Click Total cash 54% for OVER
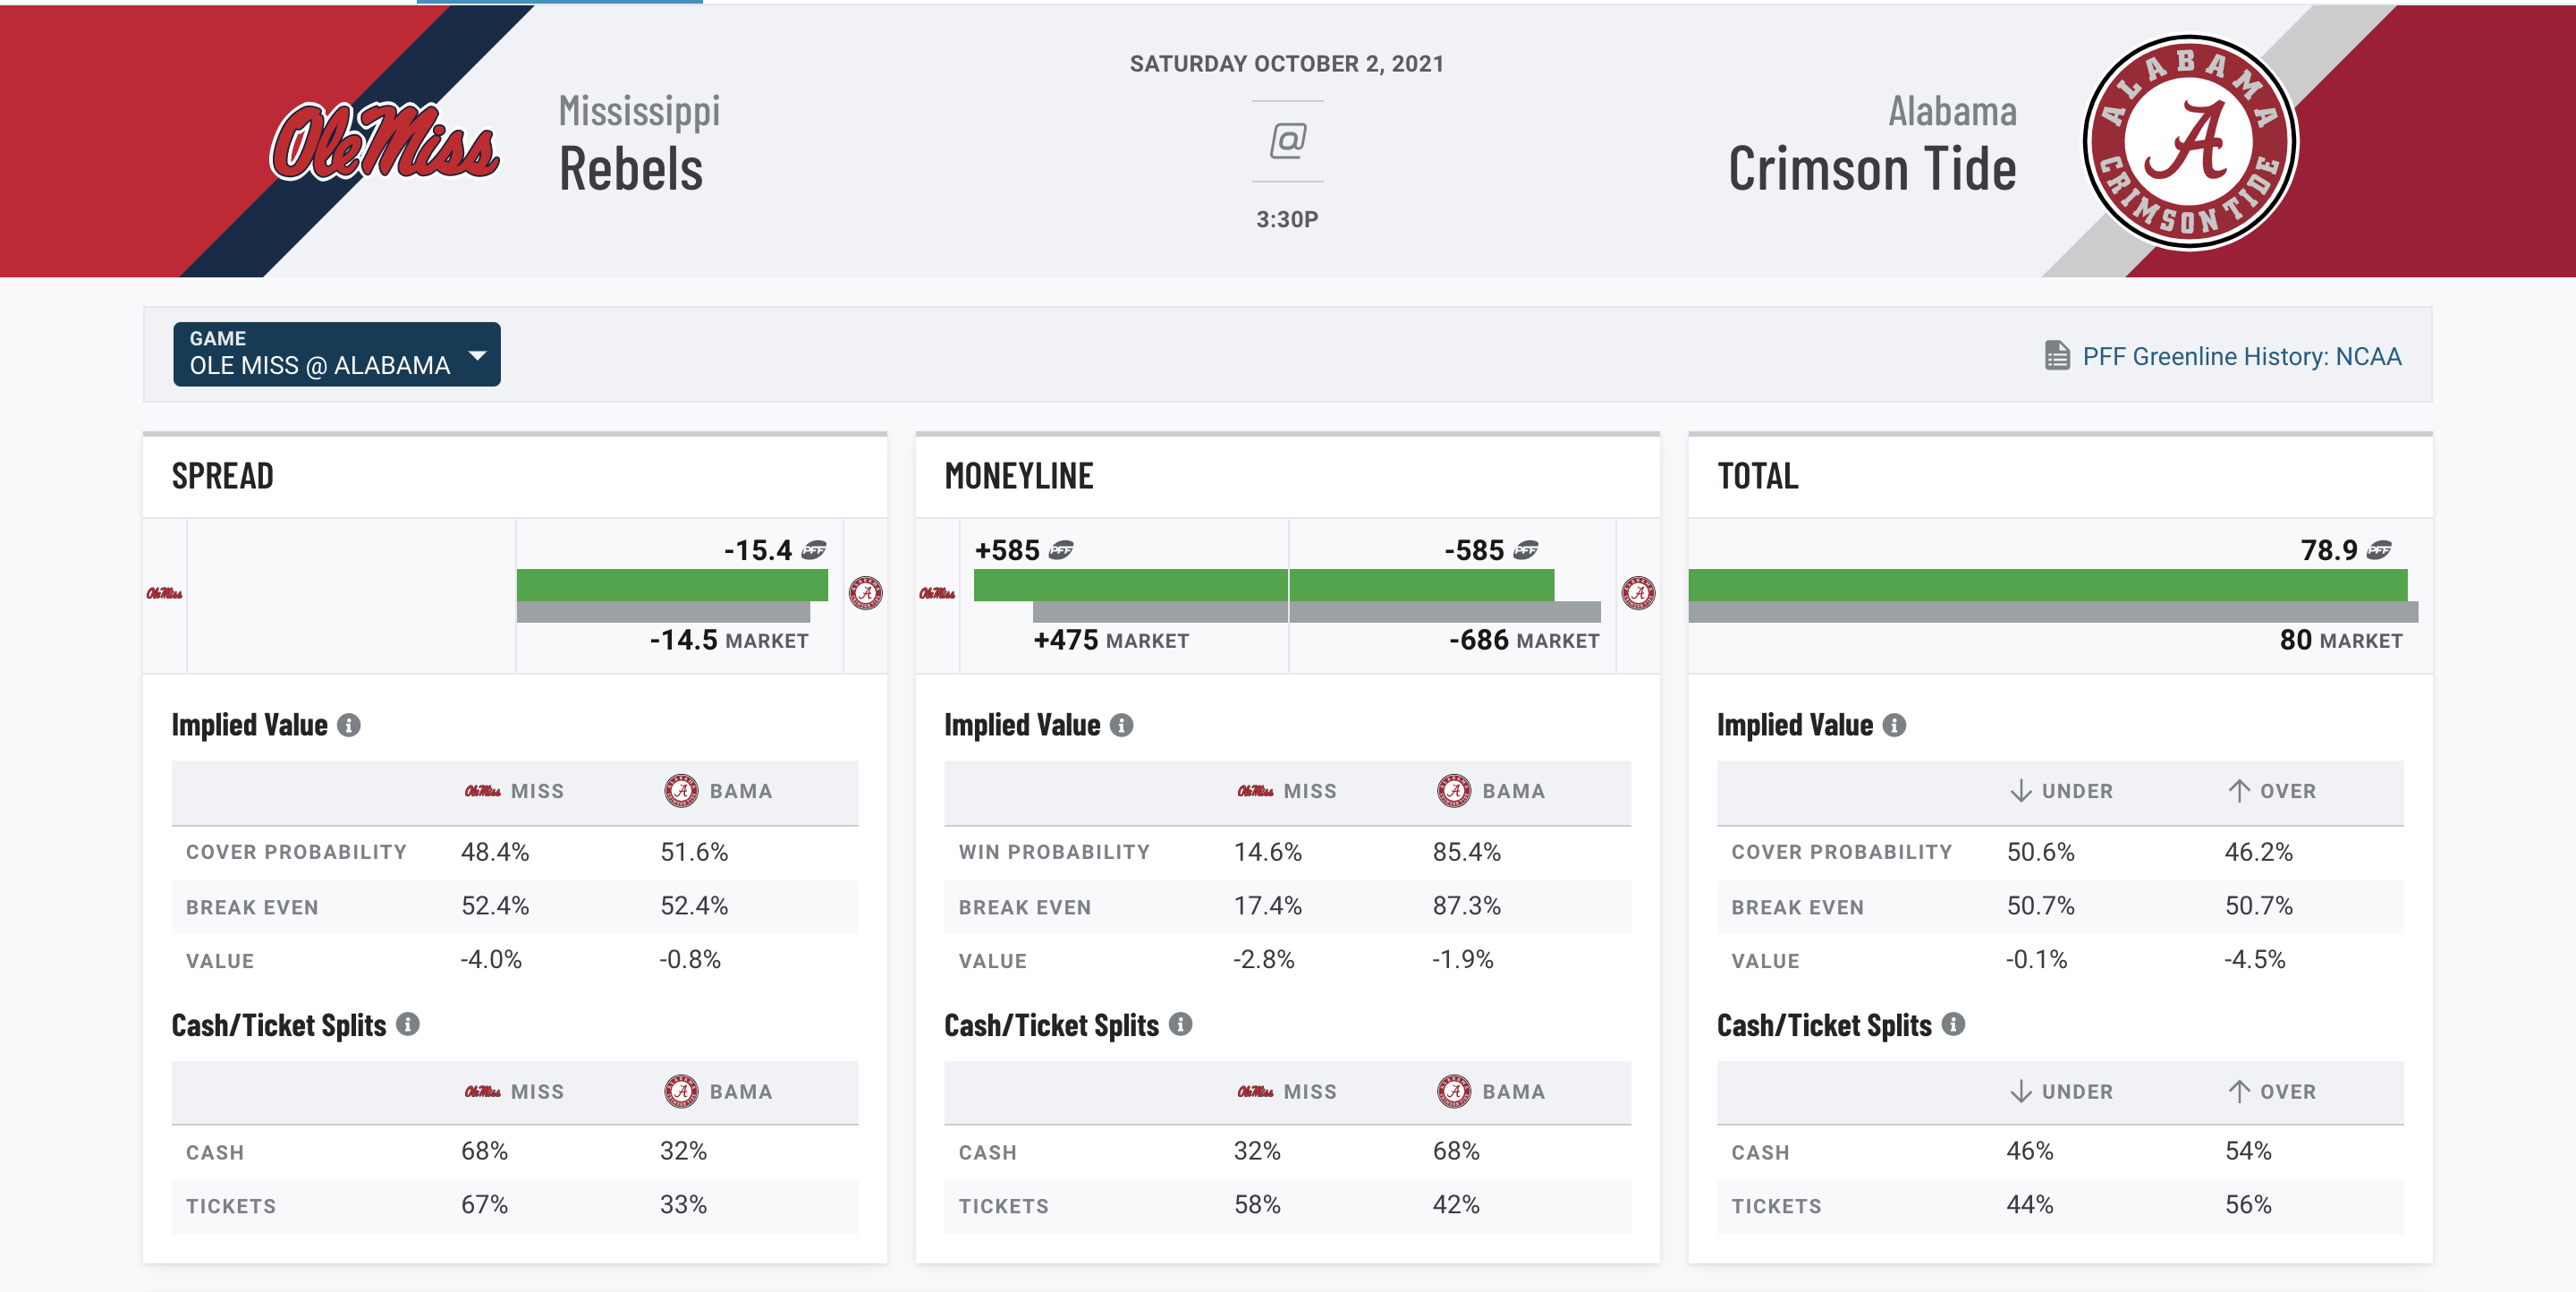This screenshot has width=2576, height=1292. pyautogui.click(x=2248, y=1151)
